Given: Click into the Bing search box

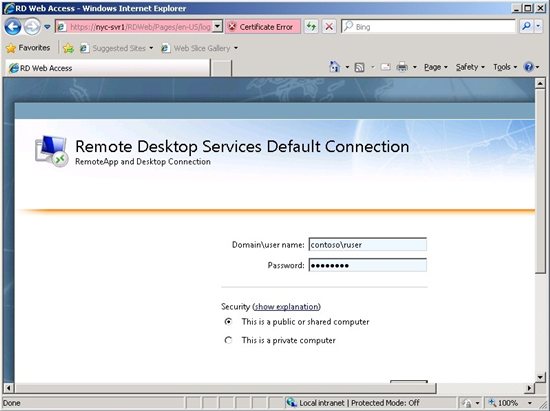Looking at the screenshot, I should [428, 27].
